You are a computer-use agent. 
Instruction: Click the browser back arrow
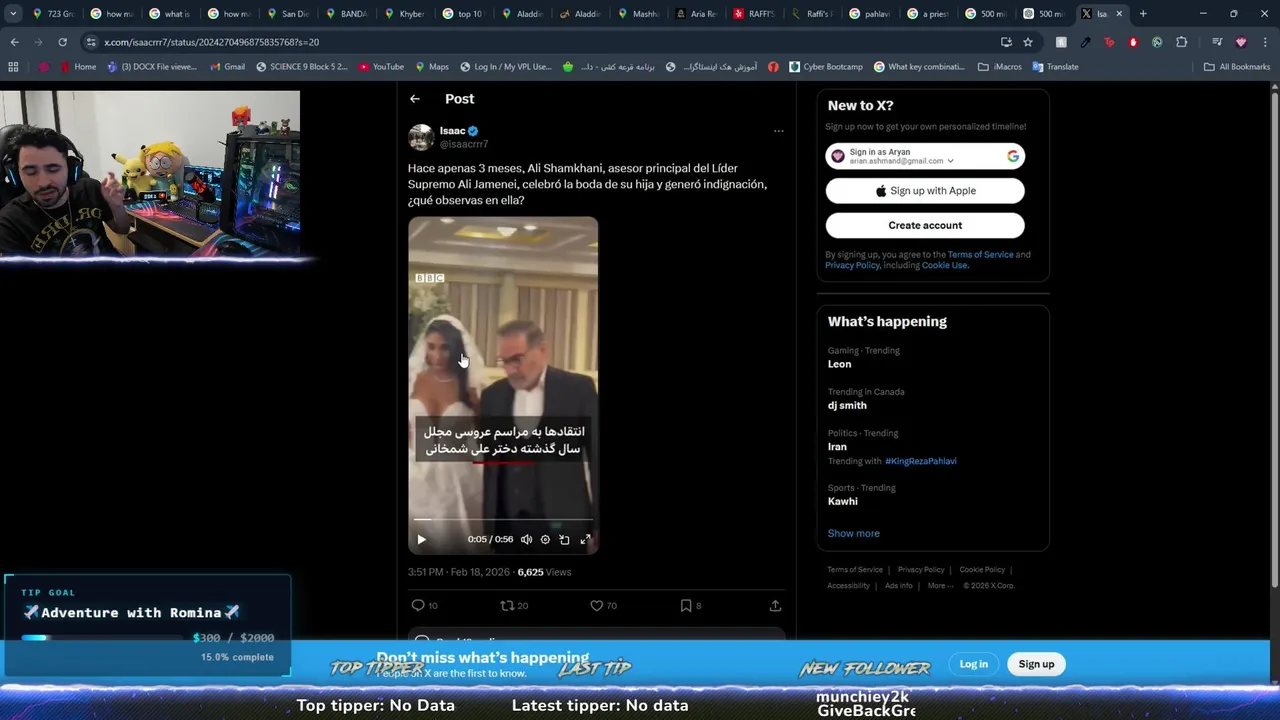pos(14,42)
